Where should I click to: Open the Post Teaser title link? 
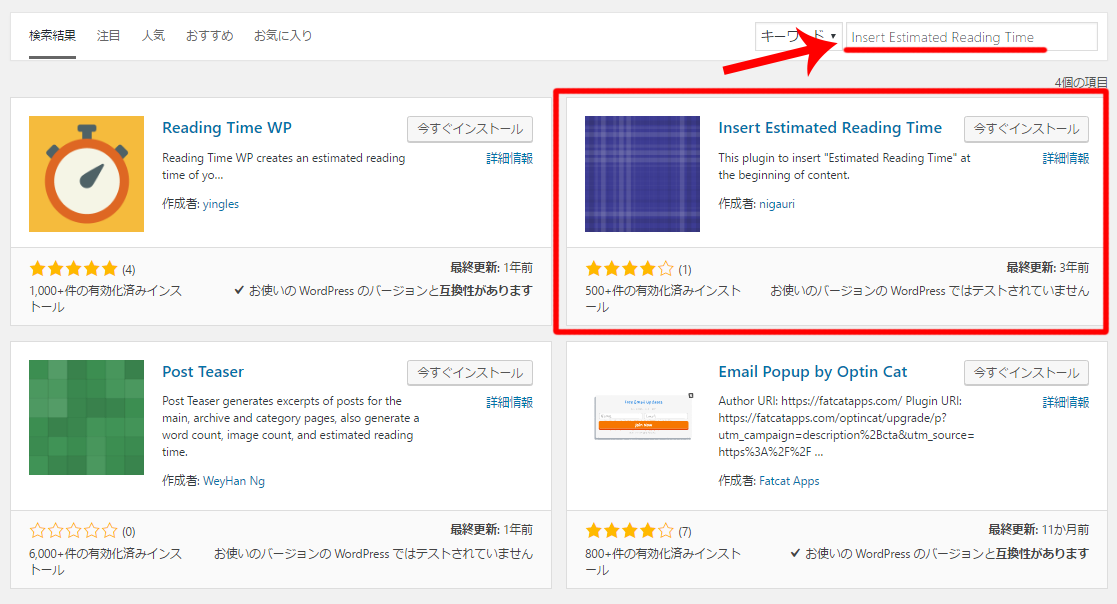(x=203, y=372)
